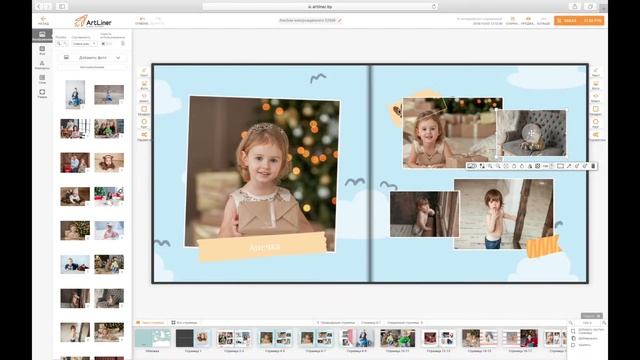
Task: Add a photo frame with the left-page Photo tool
Action: pos(144,85)
